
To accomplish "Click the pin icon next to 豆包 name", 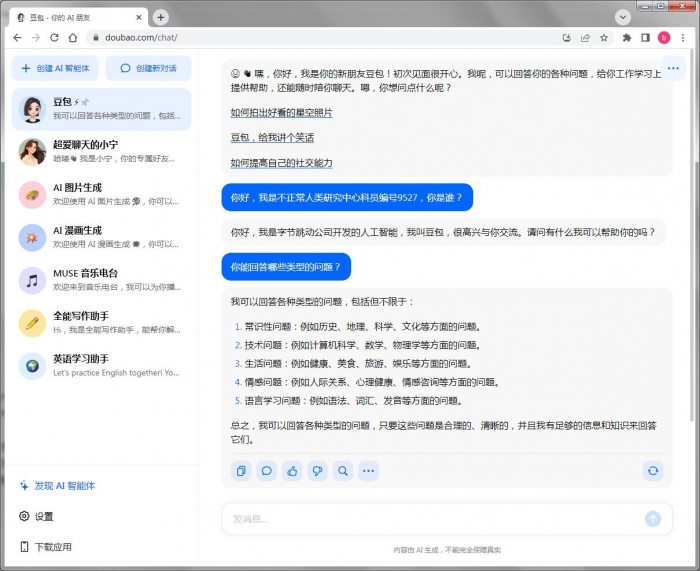I will pyautogui.click(x=85, y=102).
